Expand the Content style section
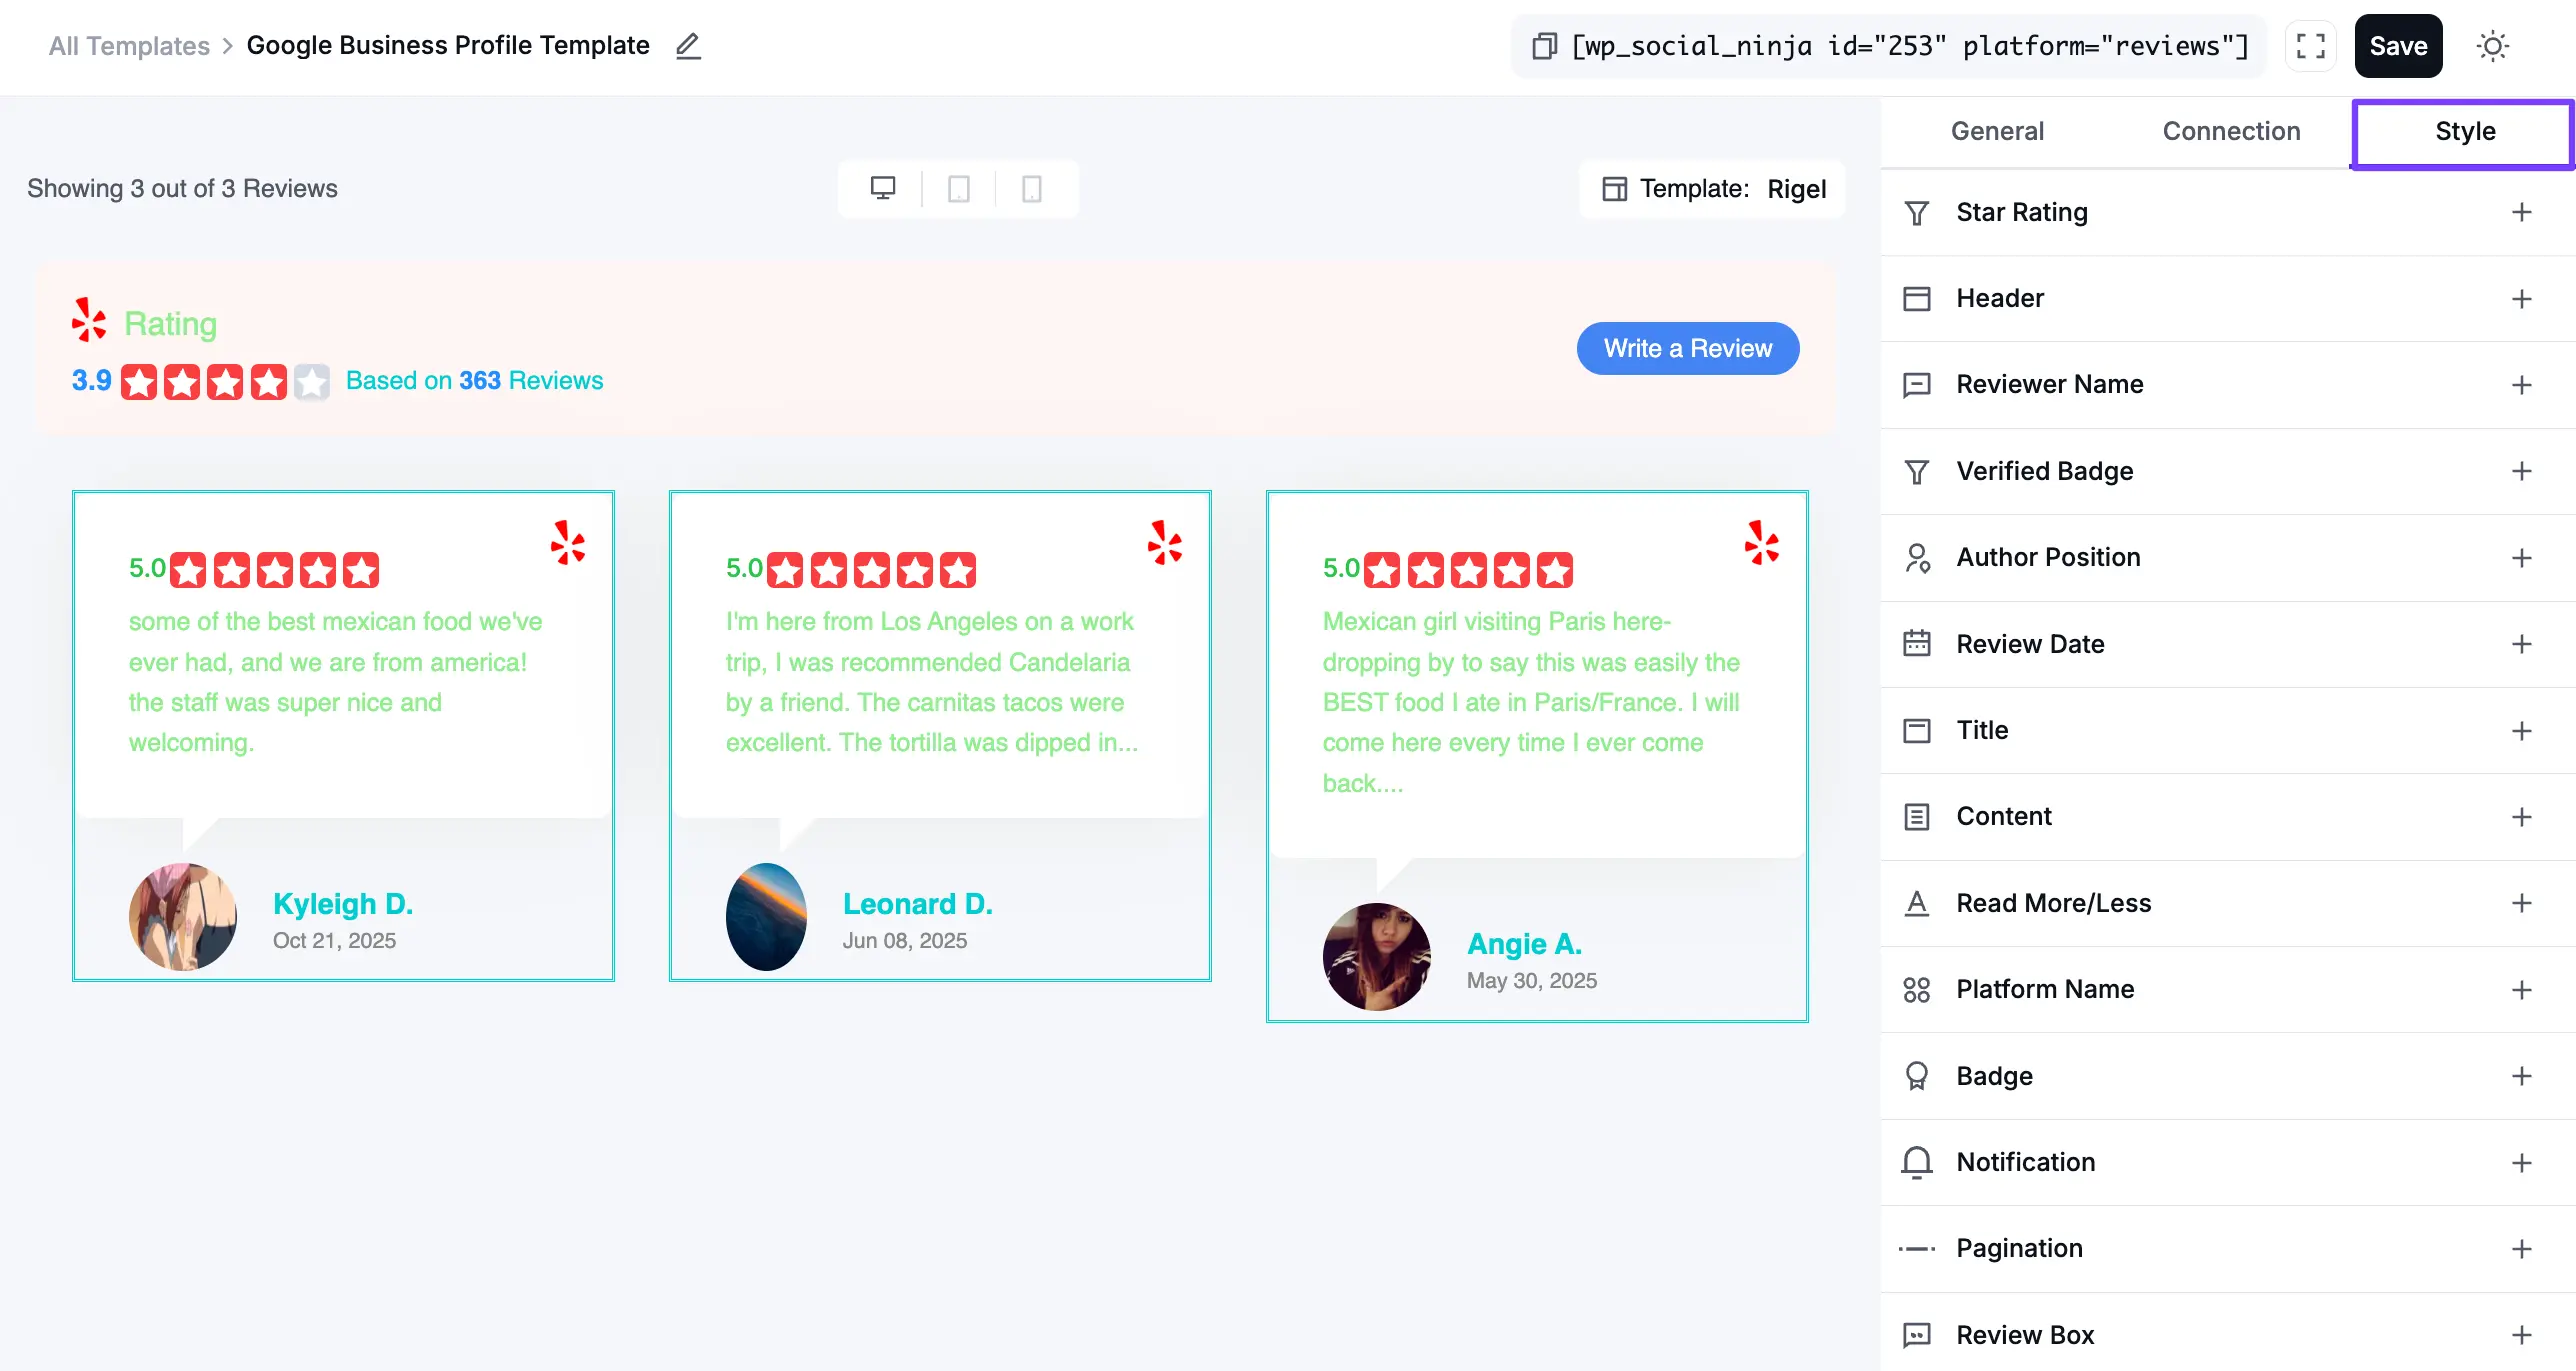2576x1371 pixels. 2523,816
